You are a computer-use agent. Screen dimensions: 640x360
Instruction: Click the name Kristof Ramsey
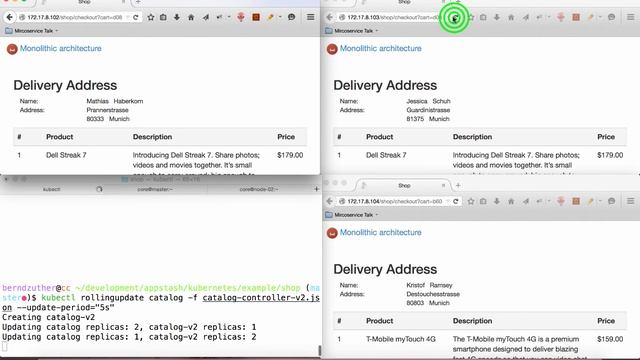coord(429,285)
